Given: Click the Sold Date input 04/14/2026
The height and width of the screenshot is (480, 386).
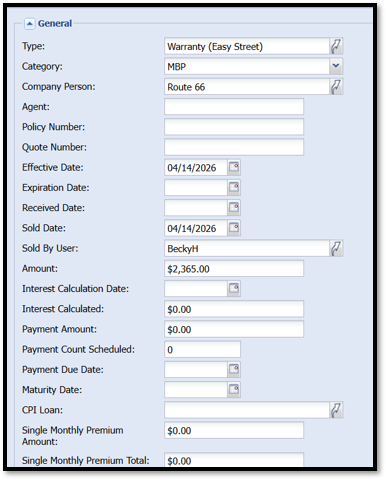Looking at the screenshot, I should (x=196, y=228).
